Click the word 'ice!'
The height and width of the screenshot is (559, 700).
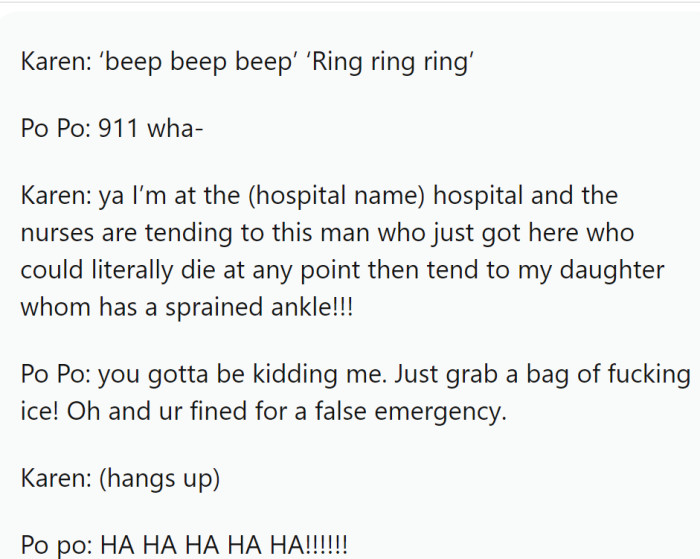tap(39, 411)
